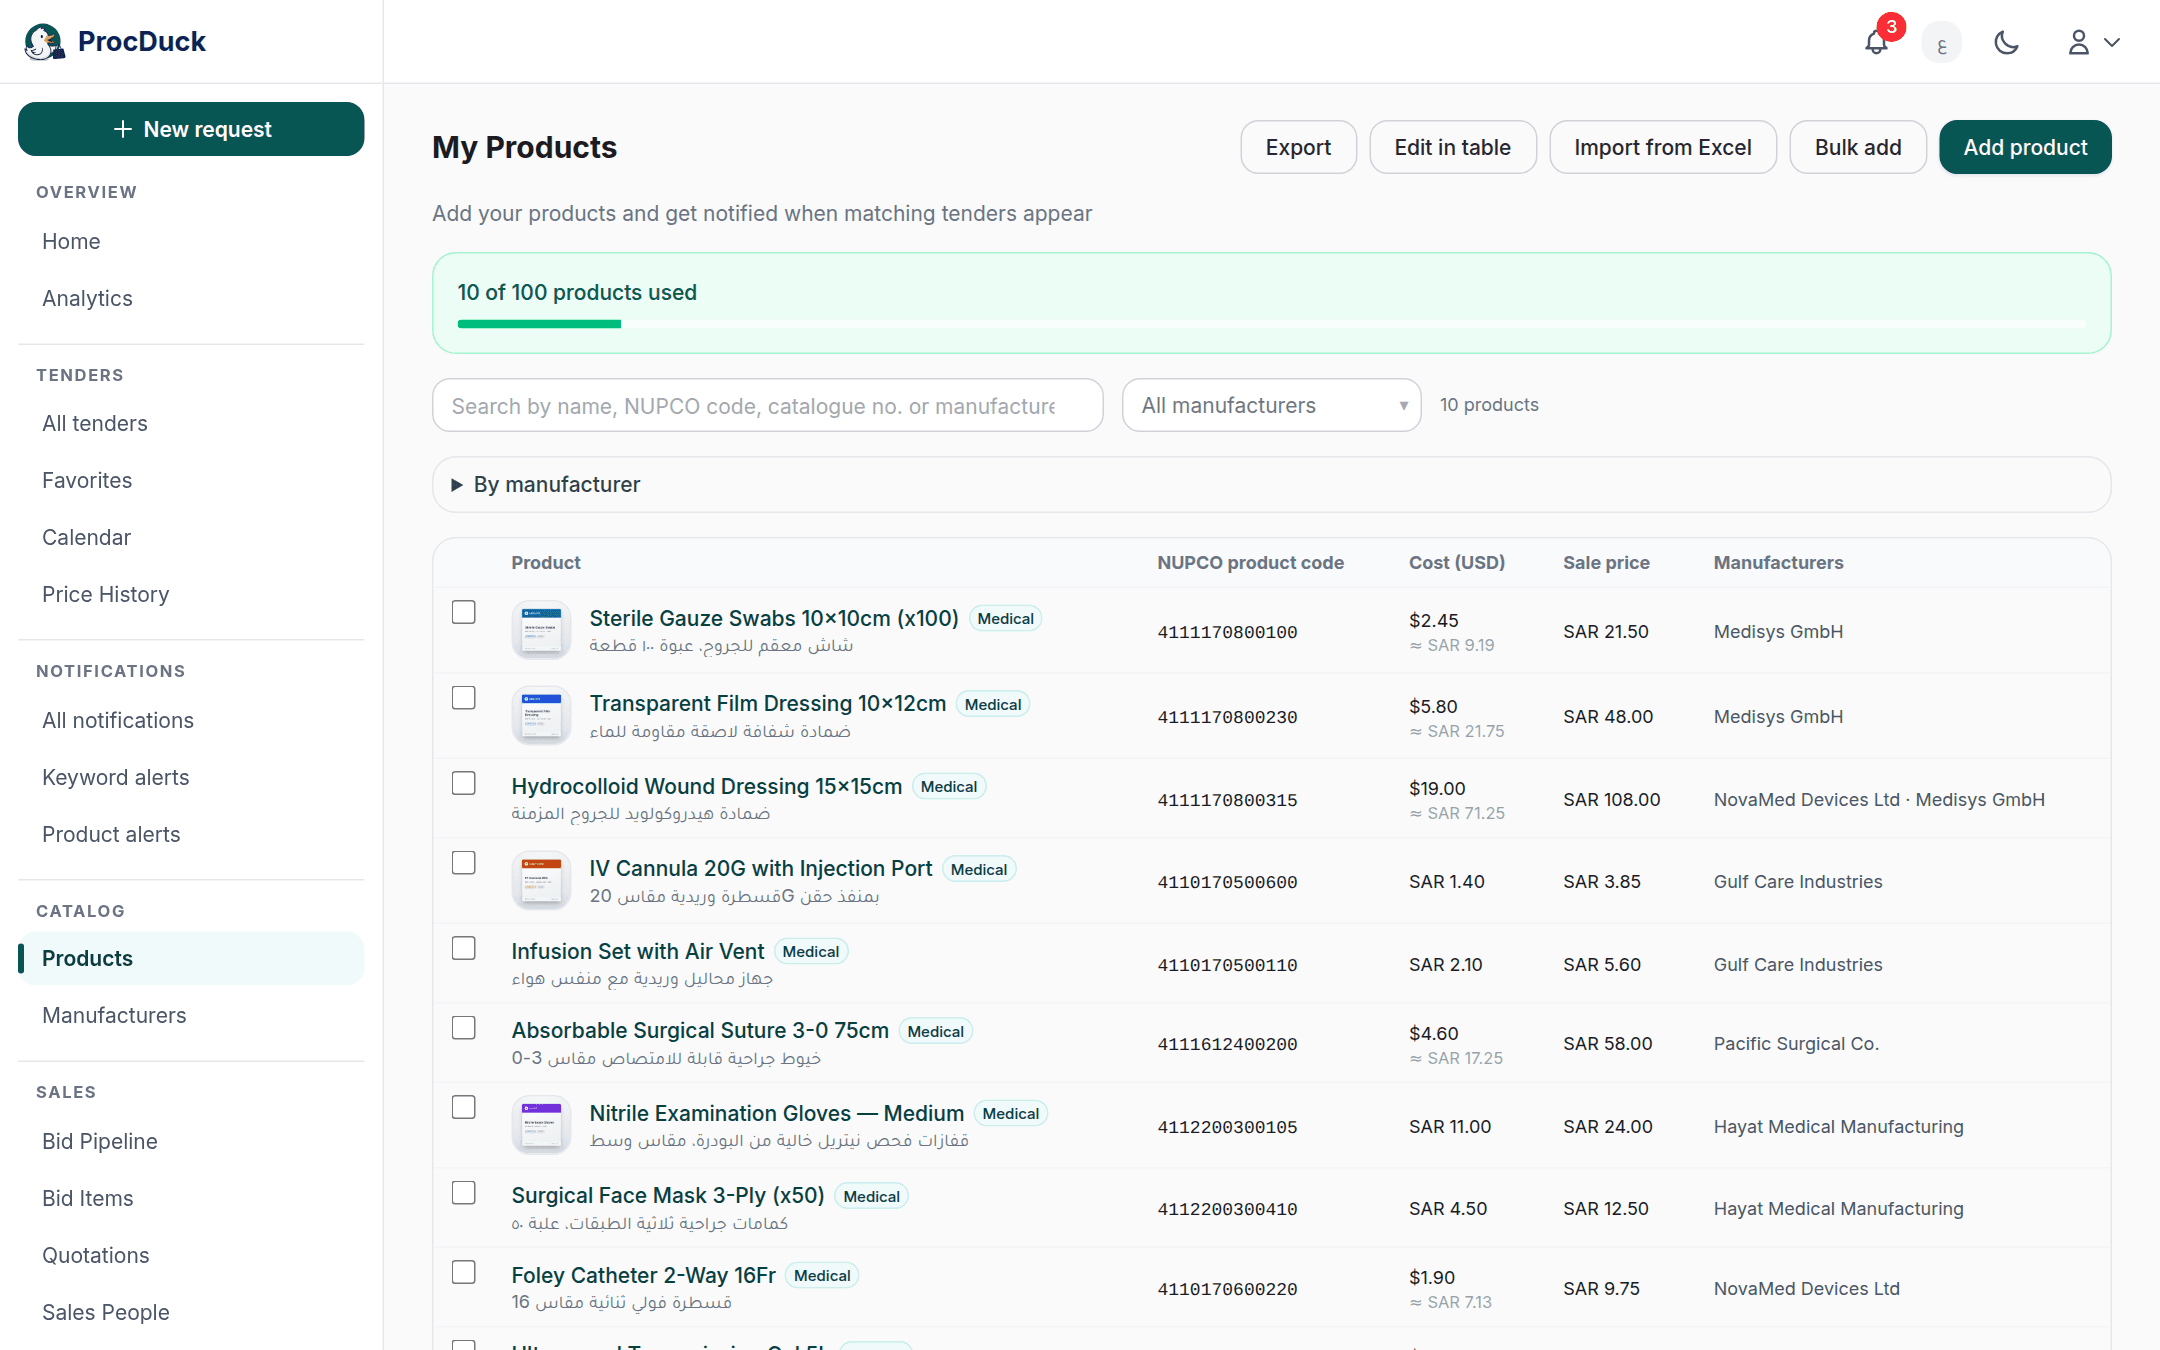The height and width of the screenshot is (1350, 2160).
Task: Click the plus New request button
Action: pos(191,129)
